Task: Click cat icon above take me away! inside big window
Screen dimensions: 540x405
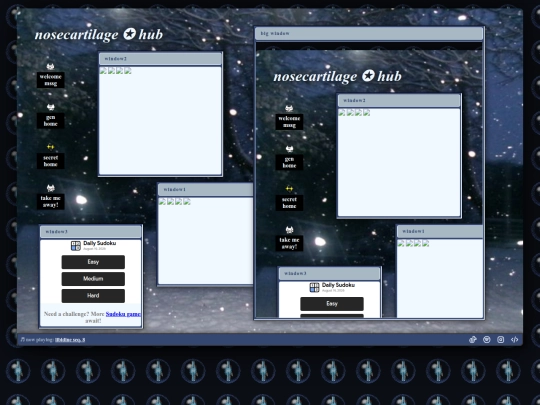Action: [x=289, y=230]
